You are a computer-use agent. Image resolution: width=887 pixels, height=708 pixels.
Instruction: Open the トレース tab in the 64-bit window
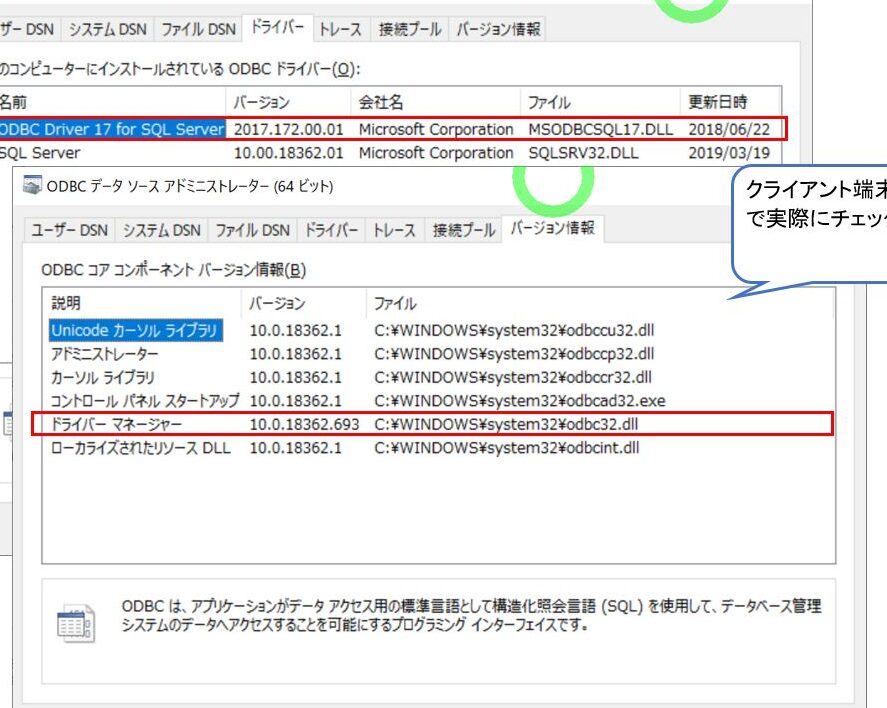[393, 230]
